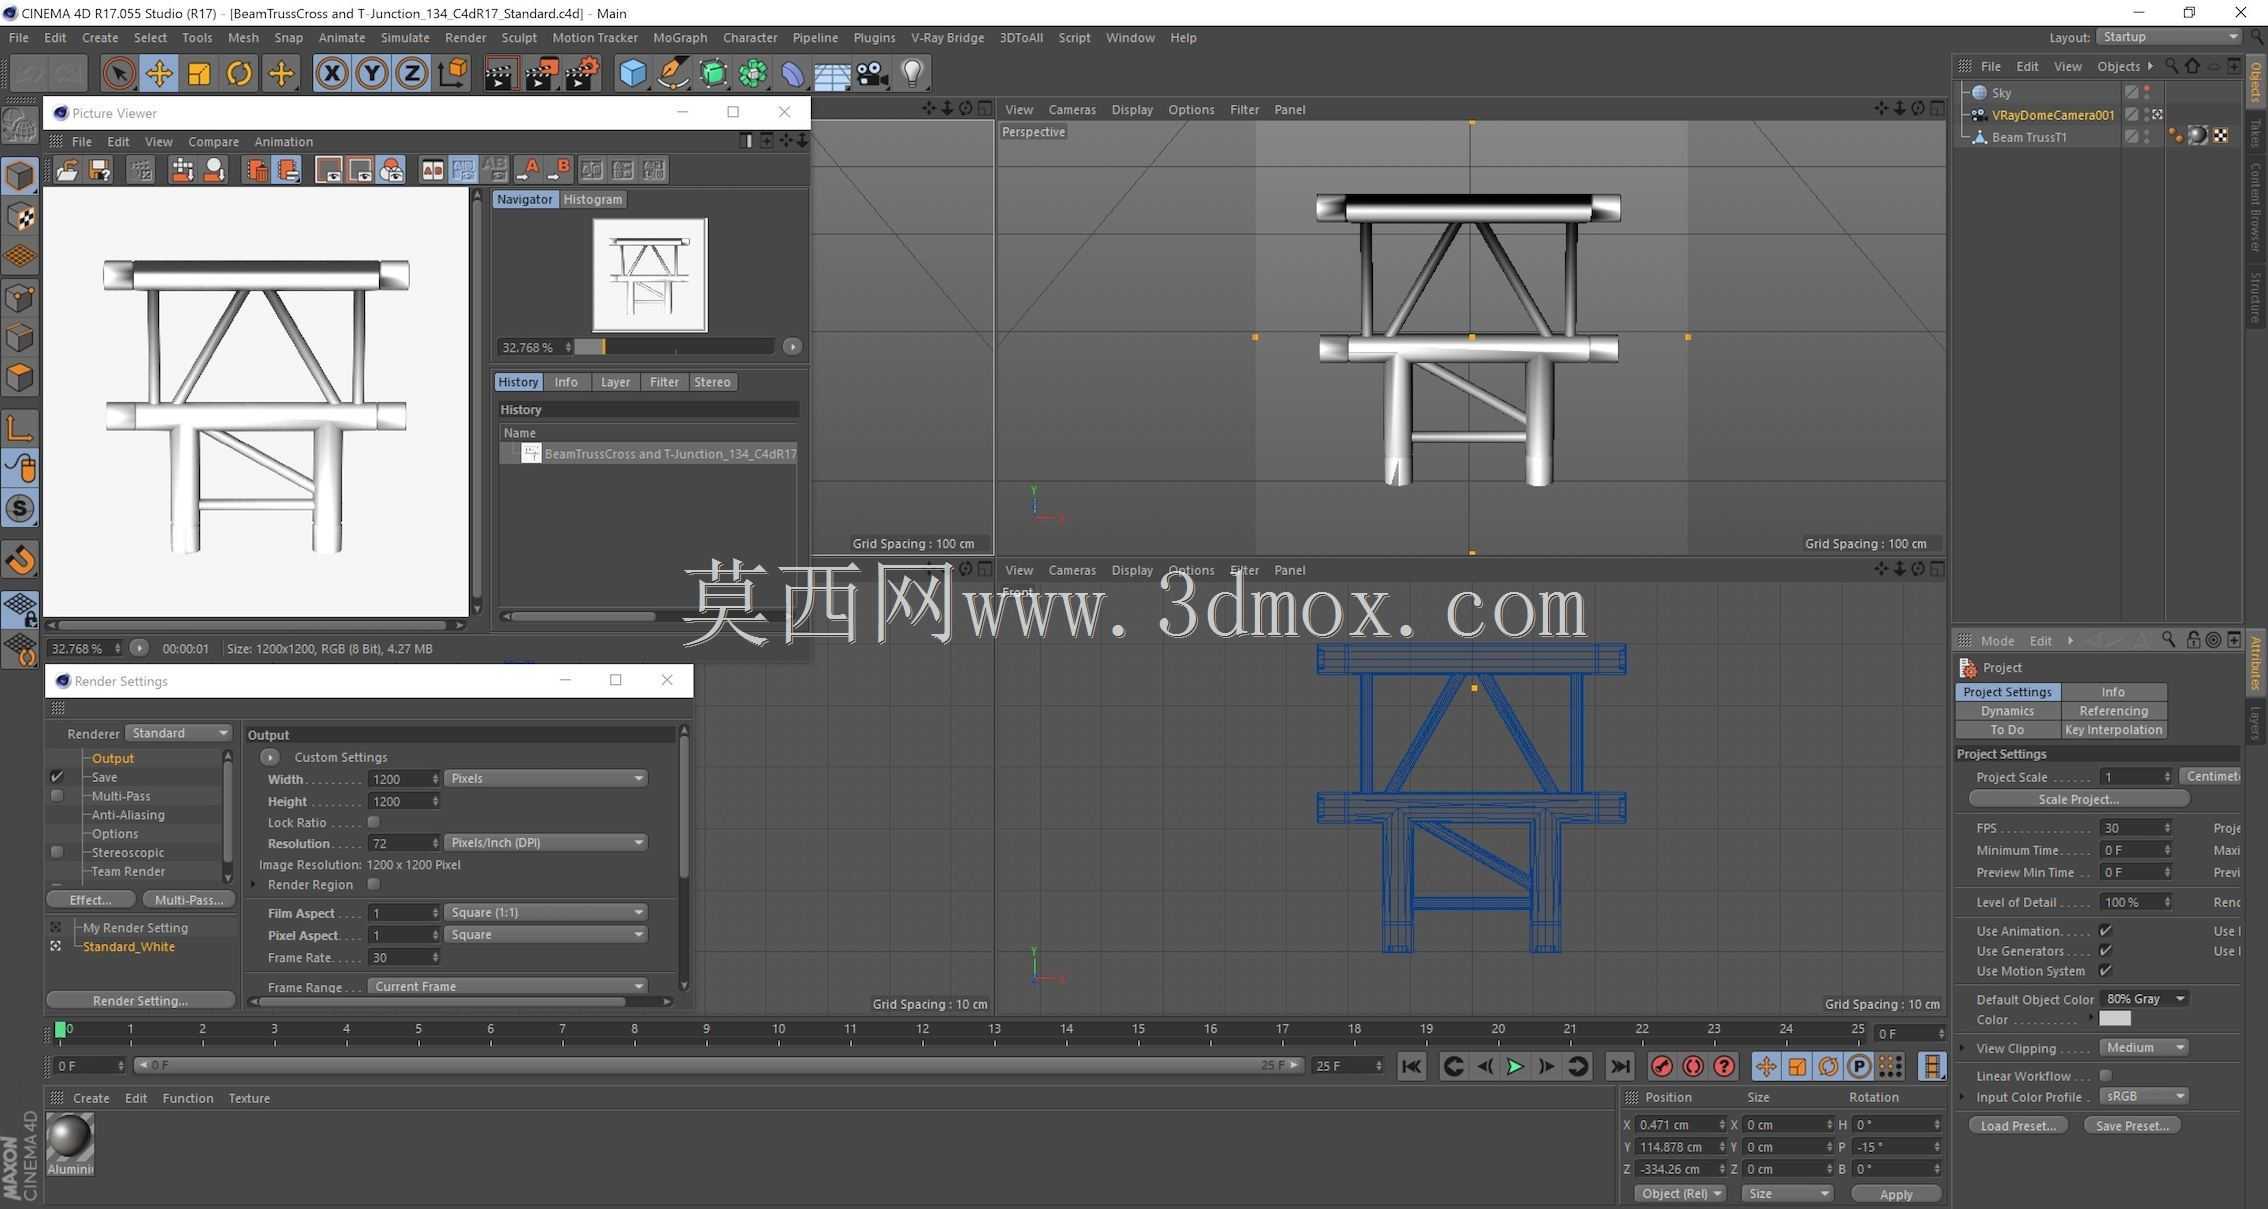Open Film Aspect Square (1:1) dropdown
The height and width of the screenshot is (1209, 2268).
(546, 912)
